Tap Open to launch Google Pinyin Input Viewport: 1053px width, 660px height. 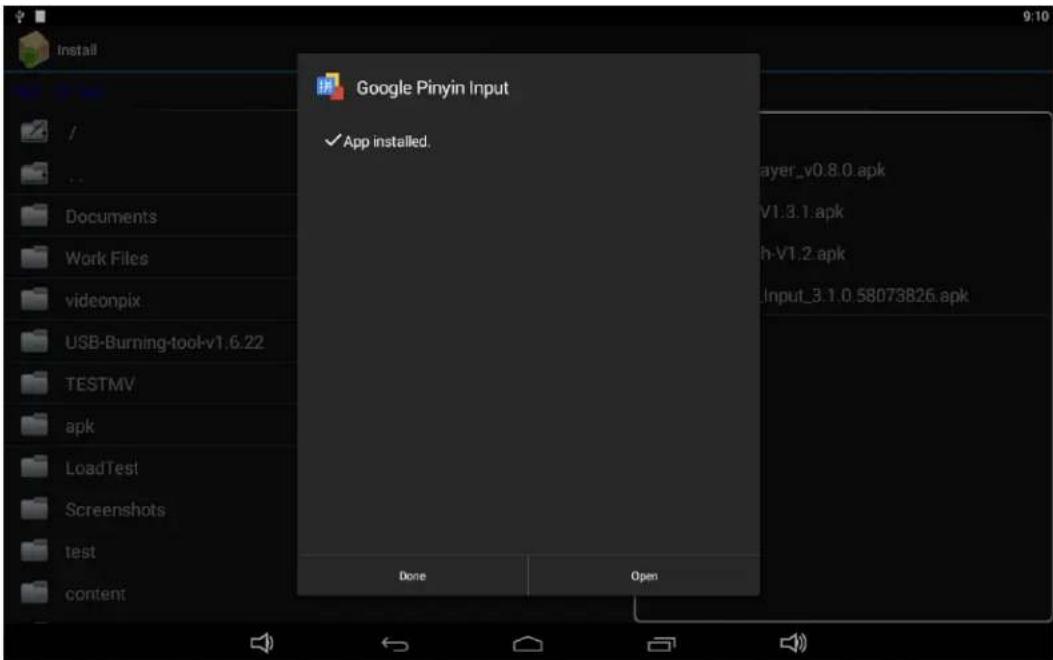click(644, 576)
